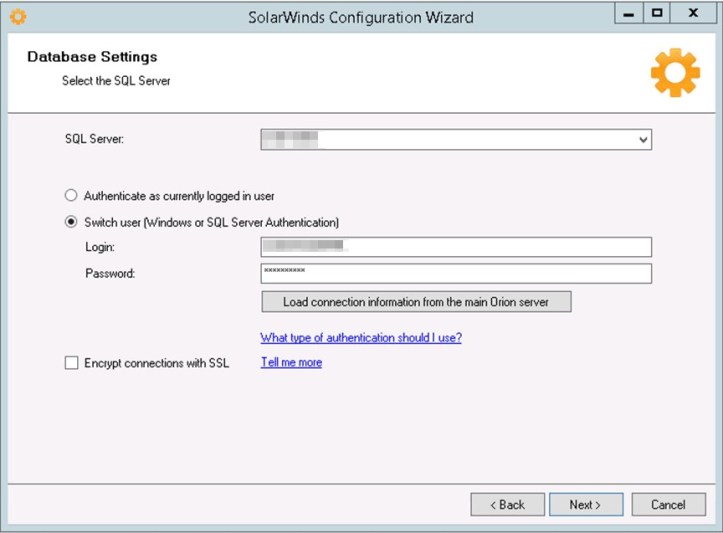Click the SolarWinds Configuration Wizard title bar text

click(361, 17)
